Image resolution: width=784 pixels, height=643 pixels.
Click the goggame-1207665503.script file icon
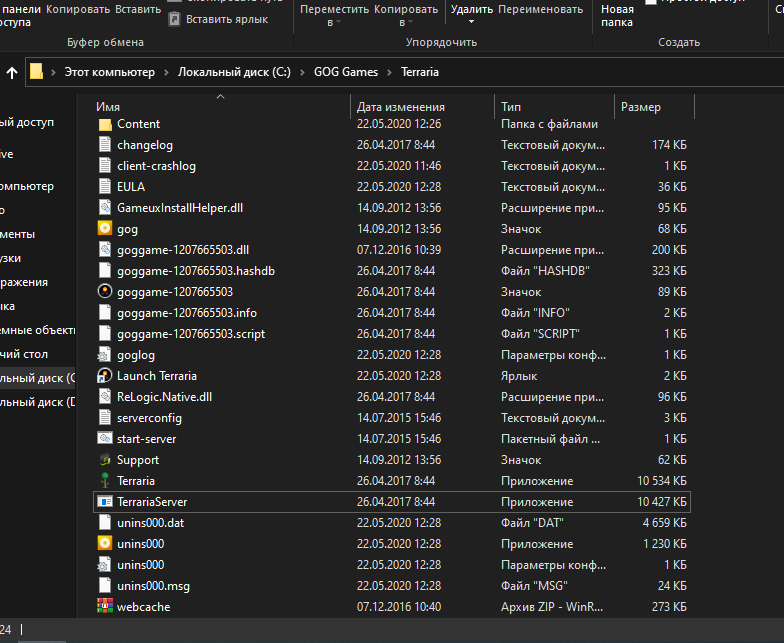[x=105, y=334]
